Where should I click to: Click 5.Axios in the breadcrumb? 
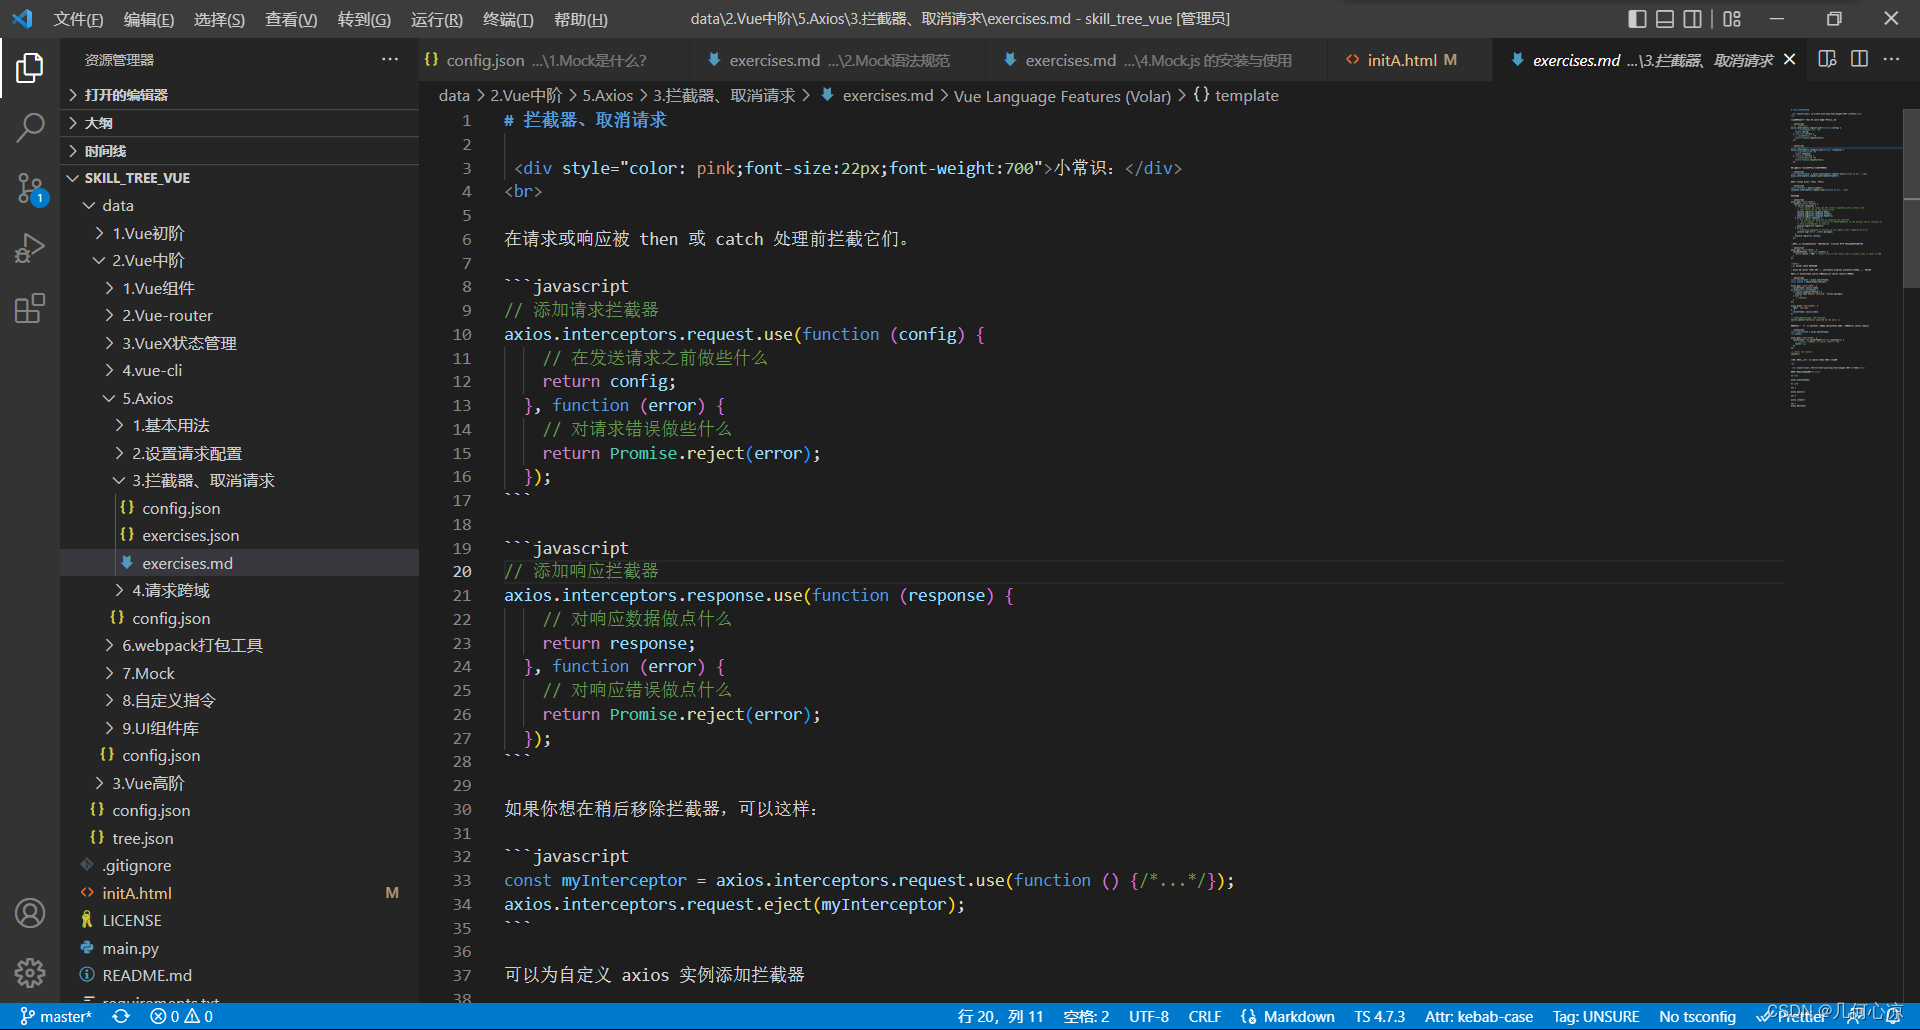point(608,95)
